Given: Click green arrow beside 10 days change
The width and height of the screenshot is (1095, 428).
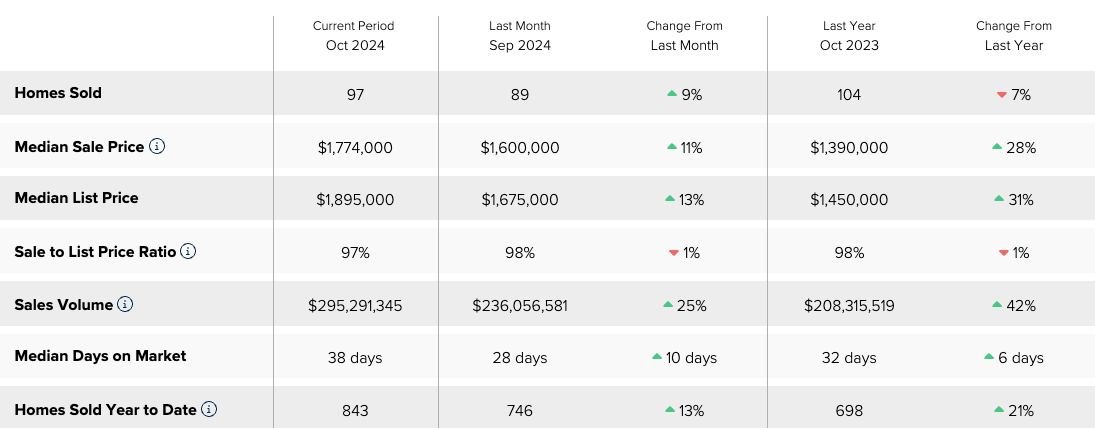Looking at the screenshot, I should 656,357.
